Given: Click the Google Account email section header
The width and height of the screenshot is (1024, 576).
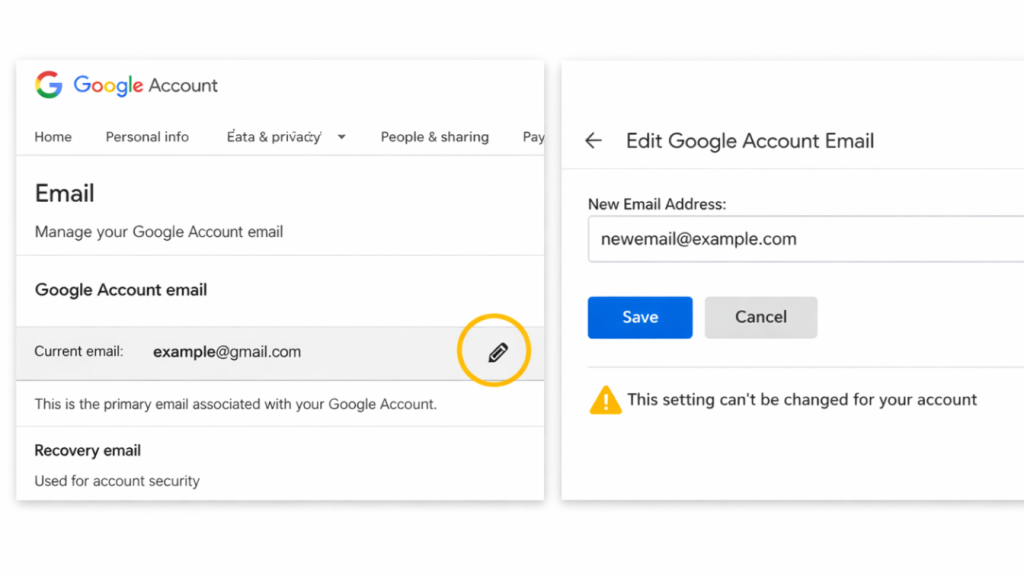Looking at the screenshot, I should (x=120, y=290).
